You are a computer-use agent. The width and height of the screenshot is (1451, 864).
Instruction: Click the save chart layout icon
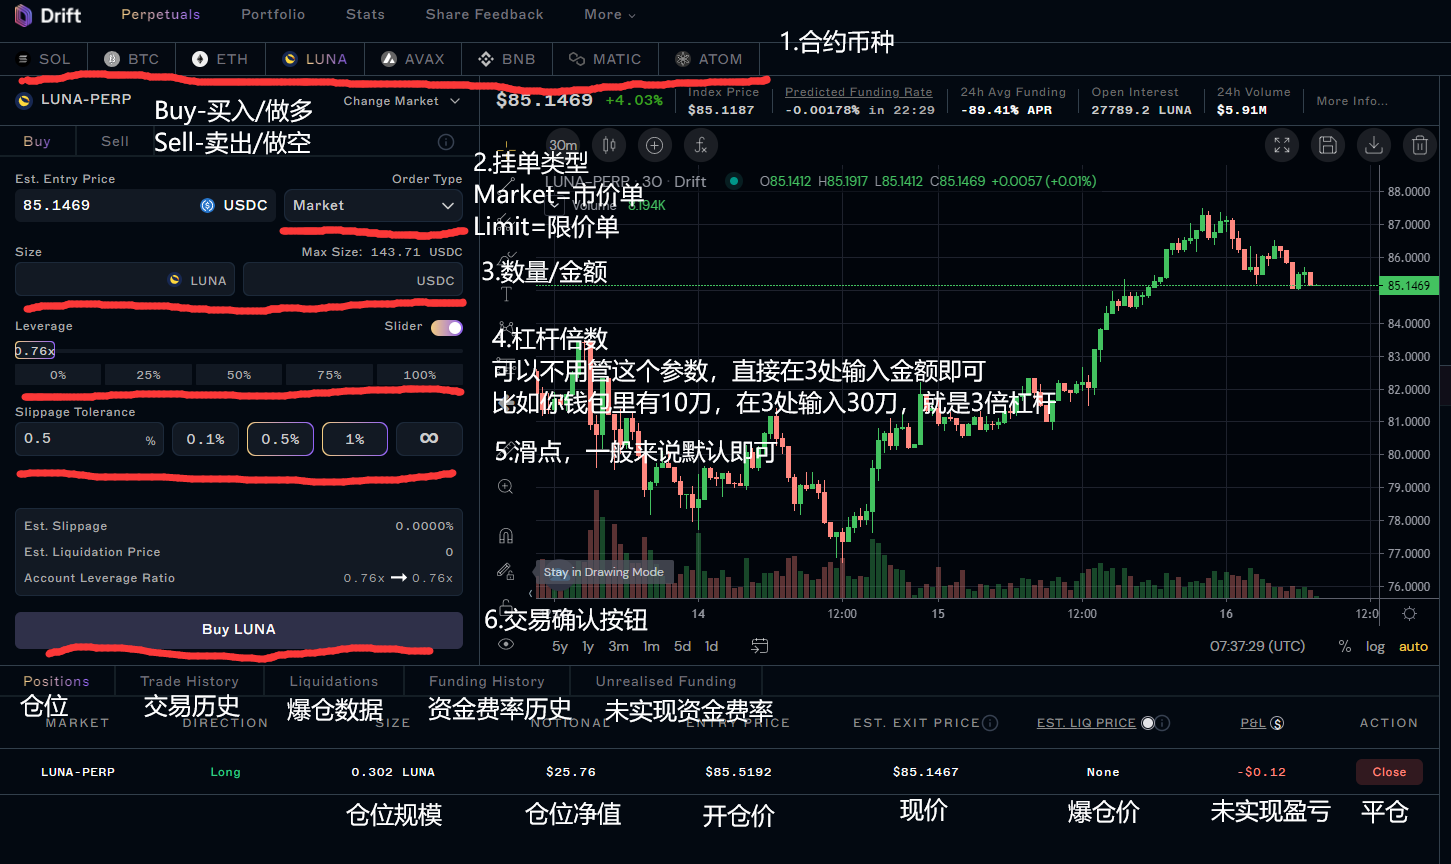click(x=1328, y=145)
